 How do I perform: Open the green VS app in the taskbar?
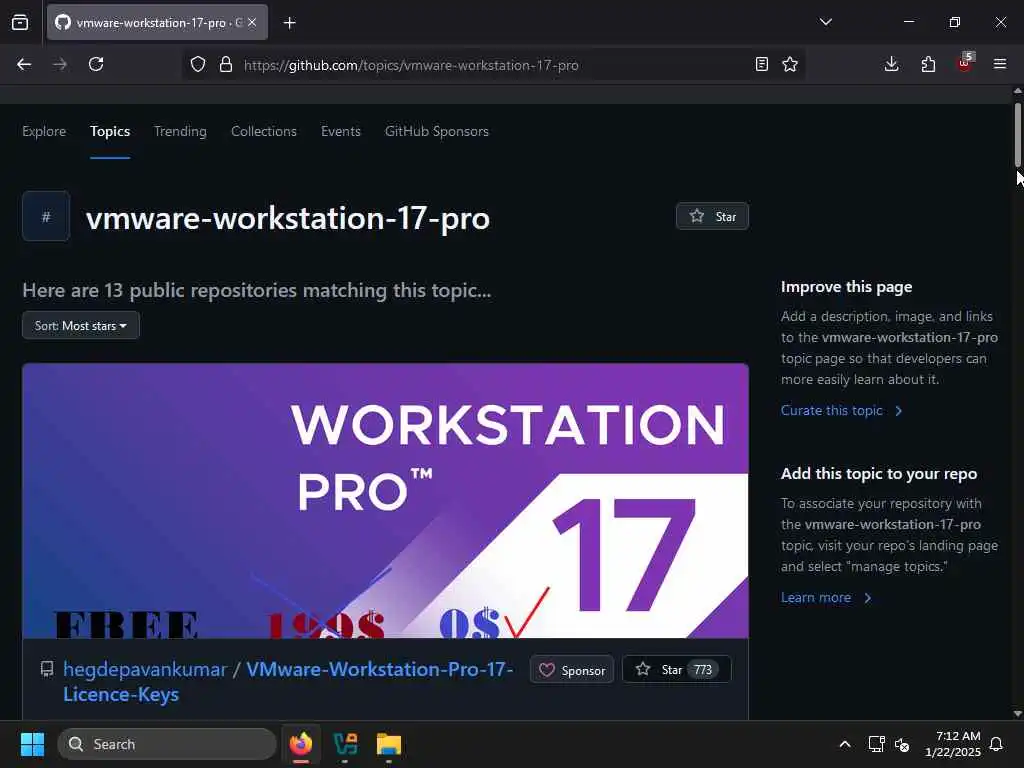coord(345,744)
